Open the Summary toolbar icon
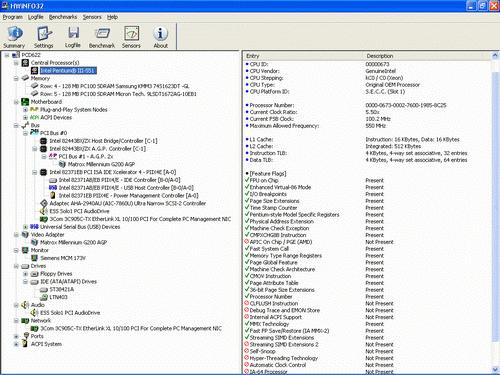500x375 pixels. tap(14, 33)
